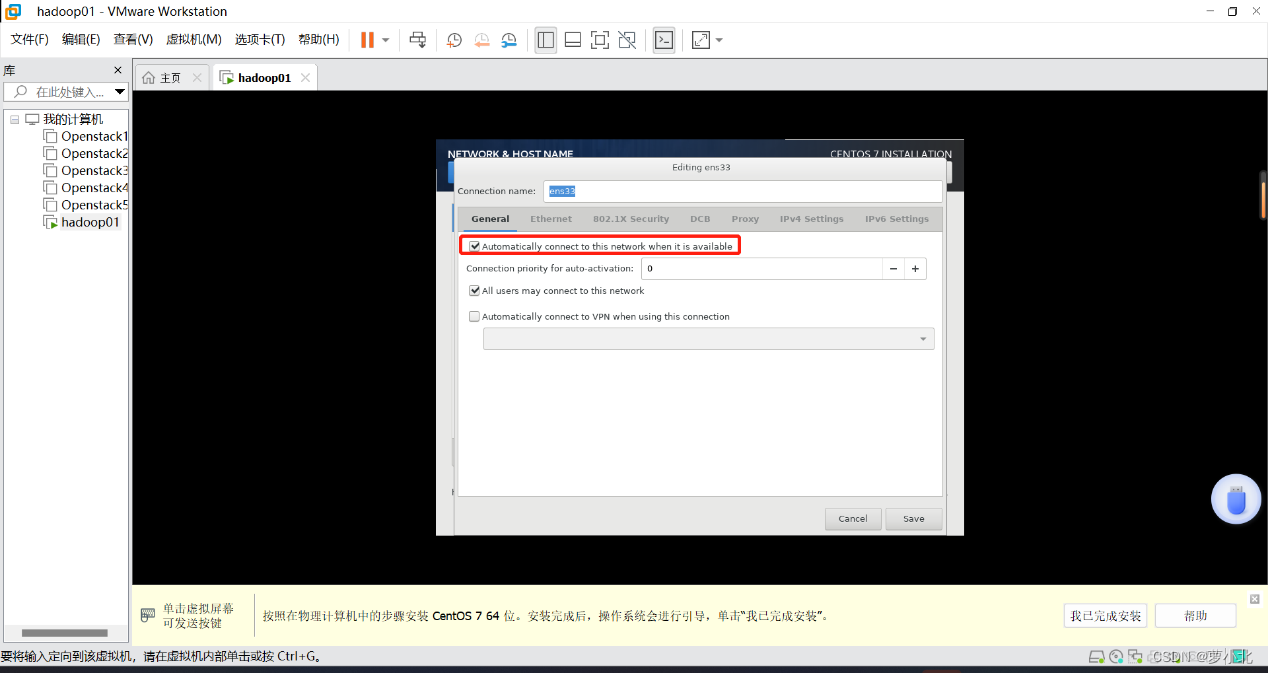The image size is (1268, 673).
Task: Click the VMware Workstation logo in title bar
Action: (13, 11)
